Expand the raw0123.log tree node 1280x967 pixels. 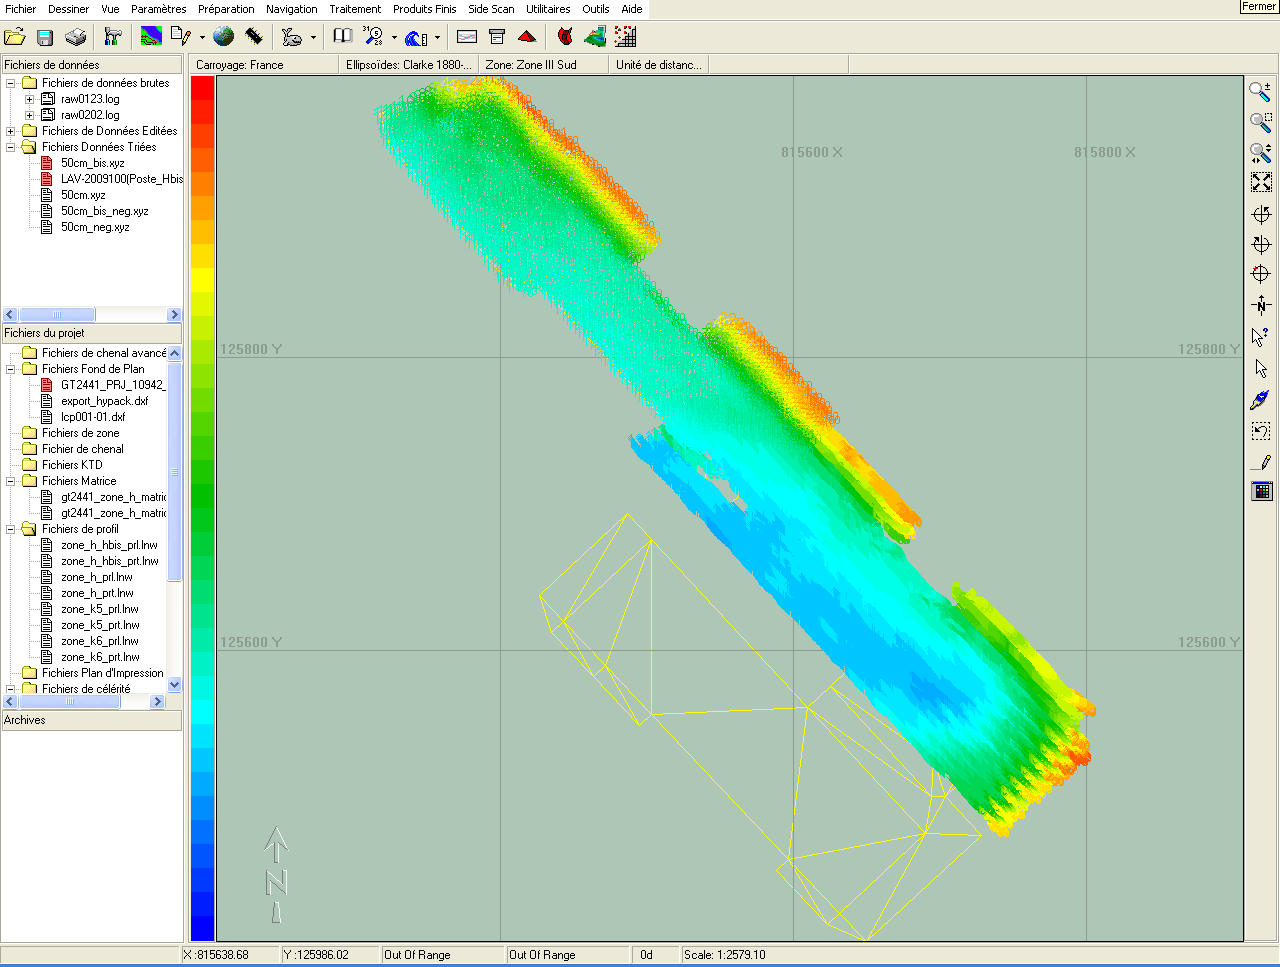[x=29, y=99]
